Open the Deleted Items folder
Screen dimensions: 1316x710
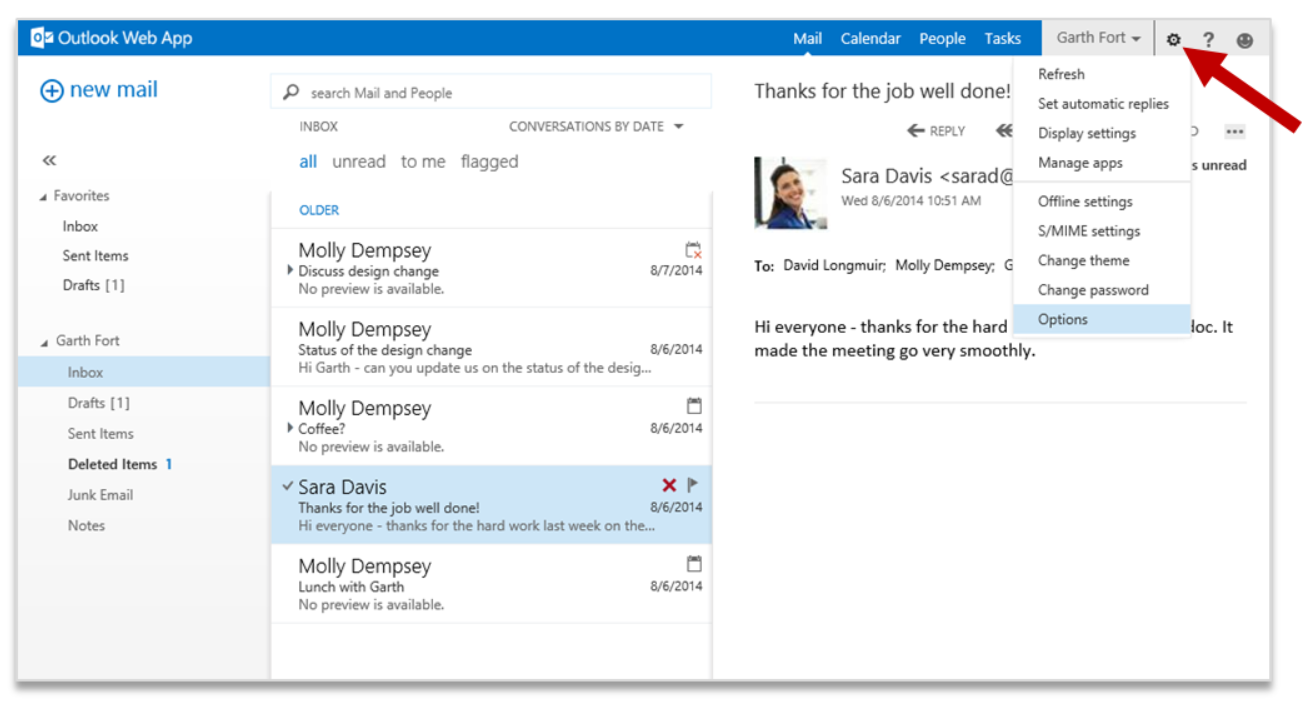(x=112, y=464)
